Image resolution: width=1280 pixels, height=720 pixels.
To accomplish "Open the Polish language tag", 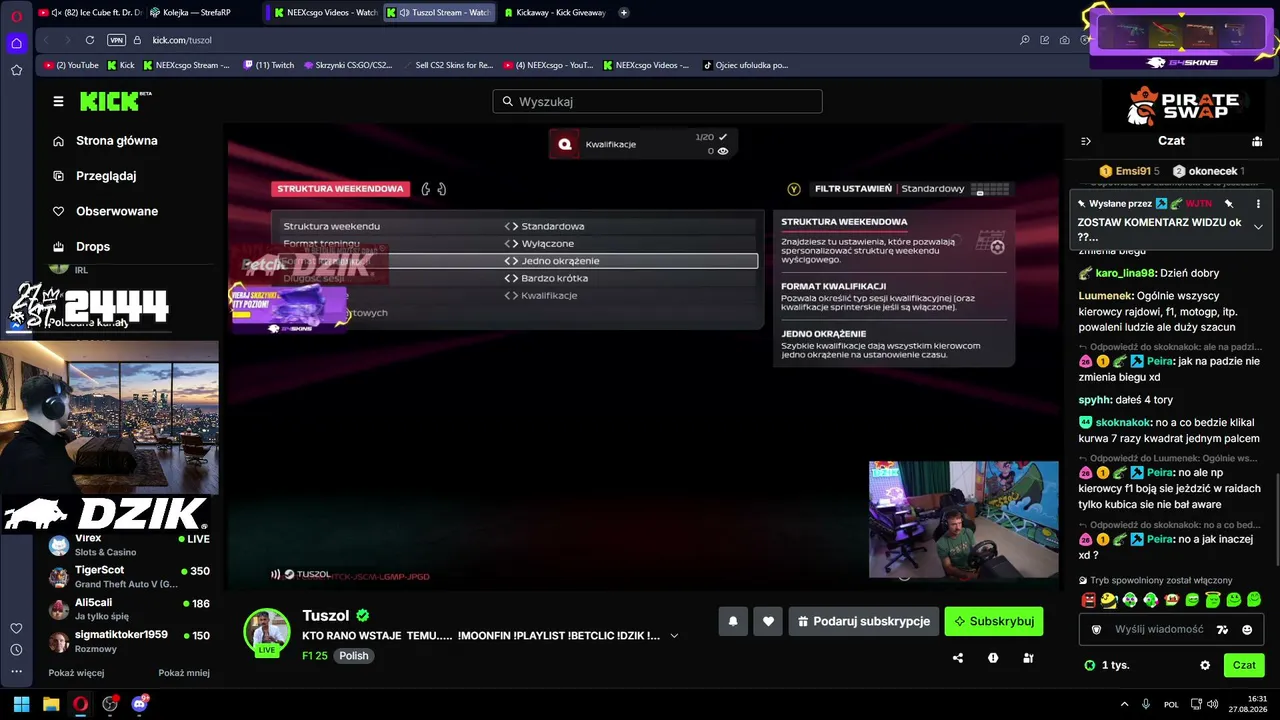I will point(353,656).
